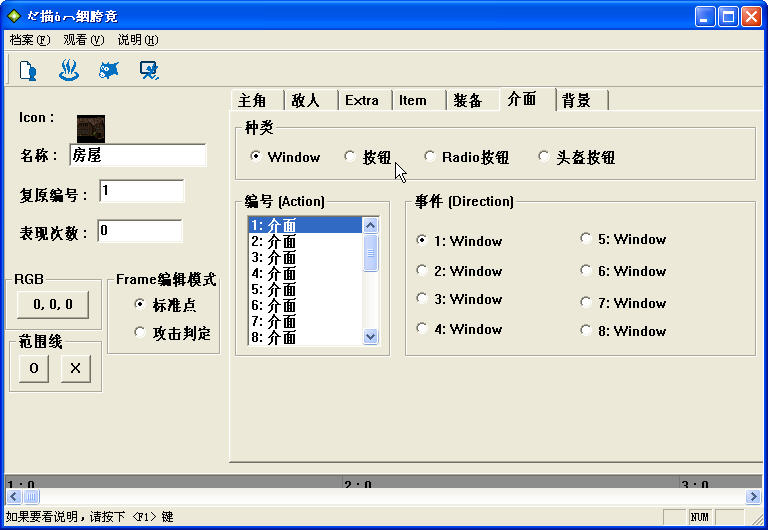Click the Action list scroll up arrow

(x=371, y=225)
